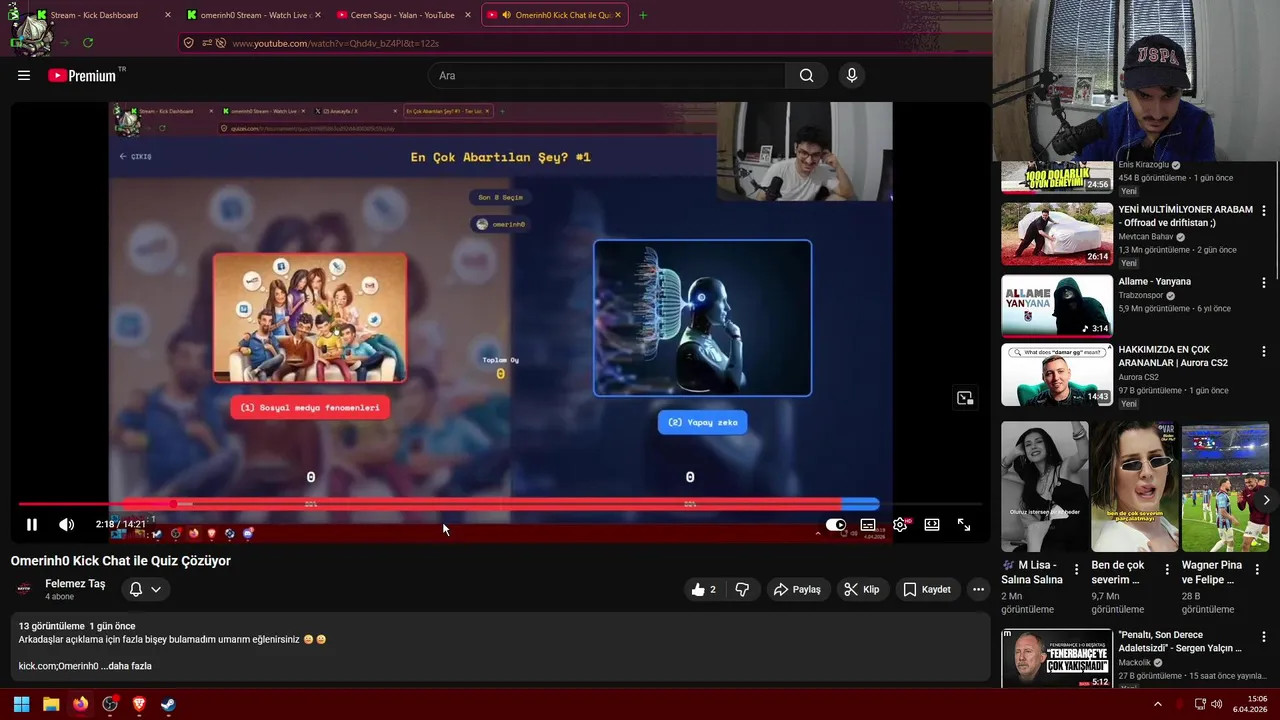This screenshot has height=720, width=1280.
Task: Open Firefox from taskbar
Action: point(80,704)
